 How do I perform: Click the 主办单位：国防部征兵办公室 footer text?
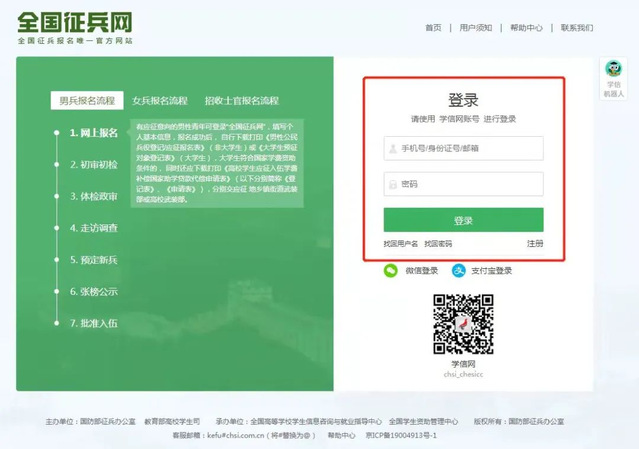[90, 421]
